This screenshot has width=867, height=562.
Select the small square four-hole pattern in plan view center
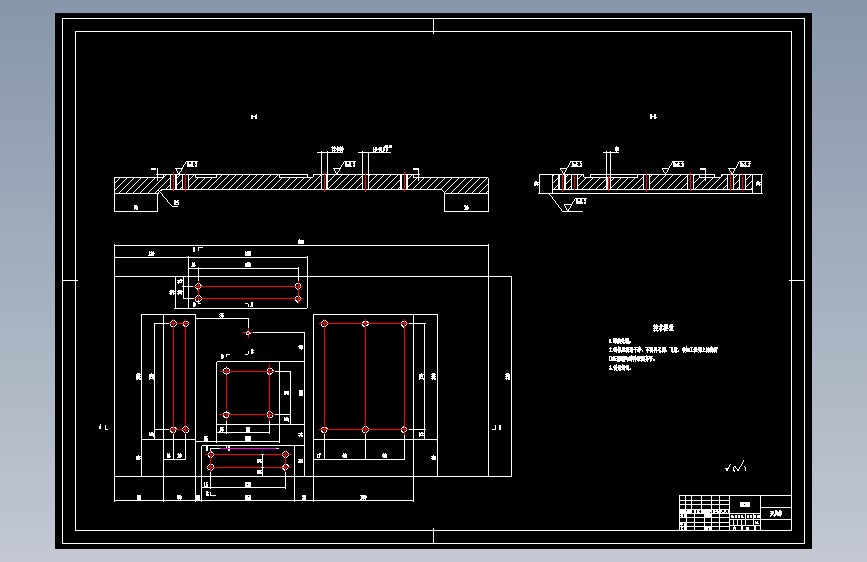coord(248,393)
